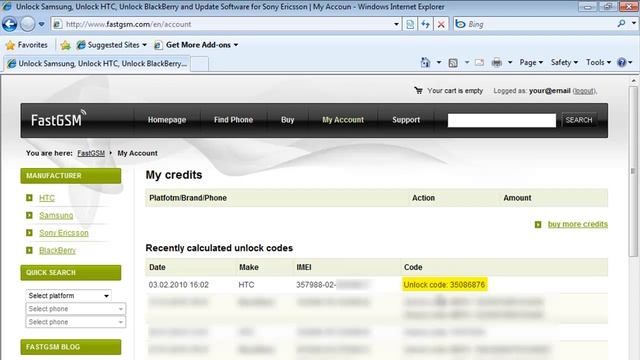This screenshot has width=640, height=360.
Task: Open the Safety menu
Action: [564, 62]
